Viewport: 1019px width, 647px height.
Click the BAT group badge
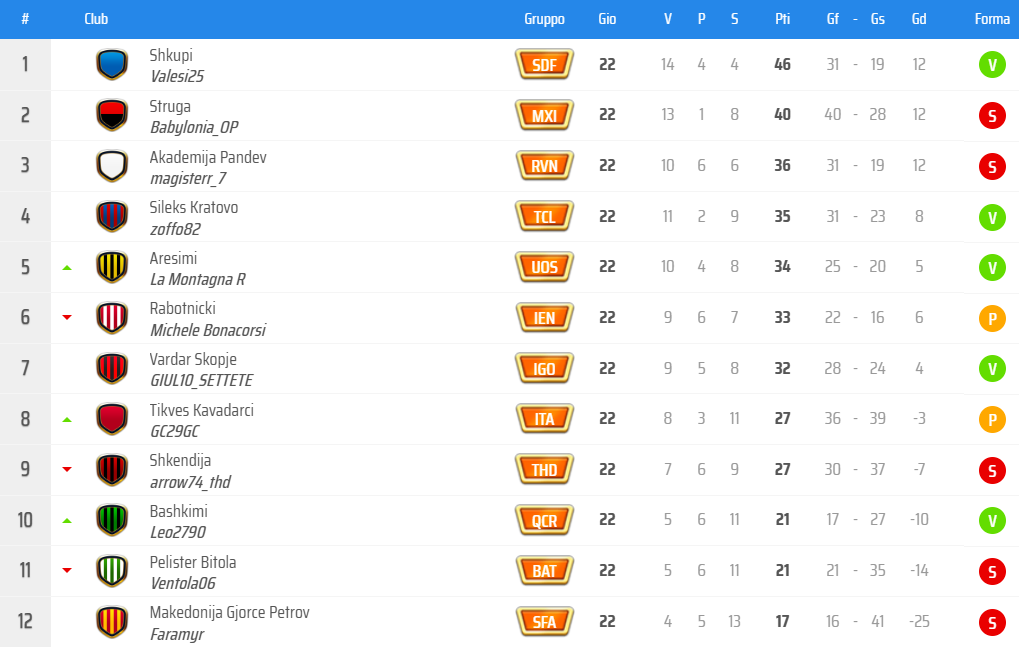pyautogui.click(x=544, y=571)
